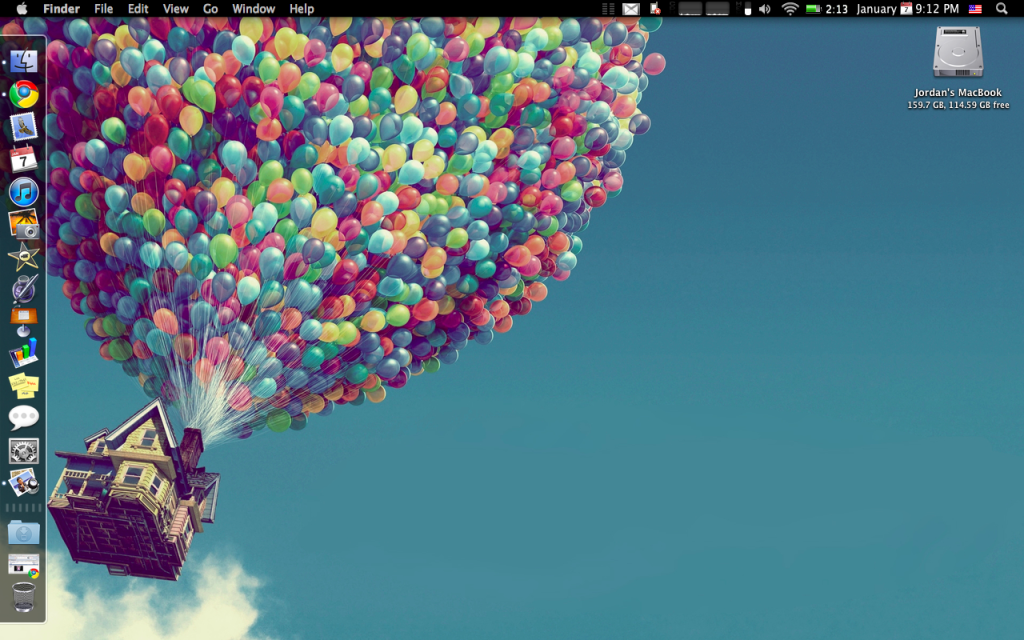The height and width of the screenshot is (640, 1024).
Task: Open the Help menu
Action: point(302,8)
